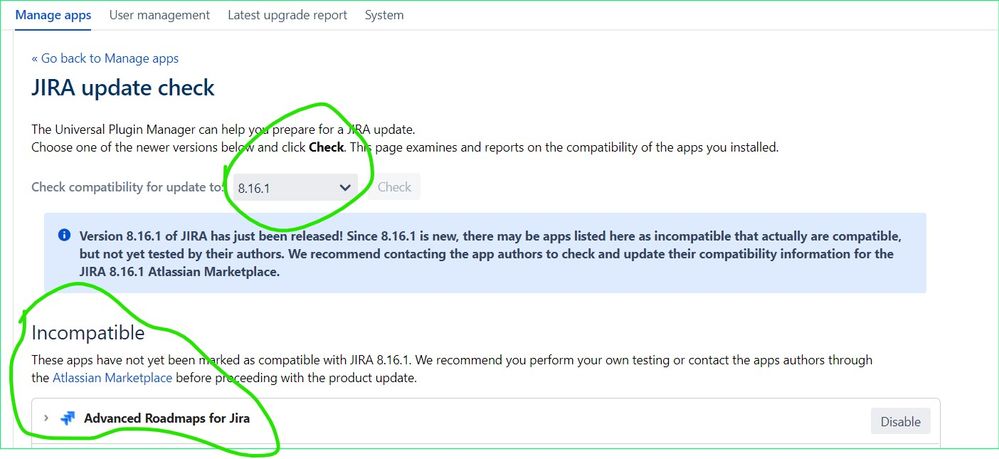This screenshot has height=459, width=999.
Task: Open the Manage apps tab
Action: pyautogui.click(x=53, y=15)
